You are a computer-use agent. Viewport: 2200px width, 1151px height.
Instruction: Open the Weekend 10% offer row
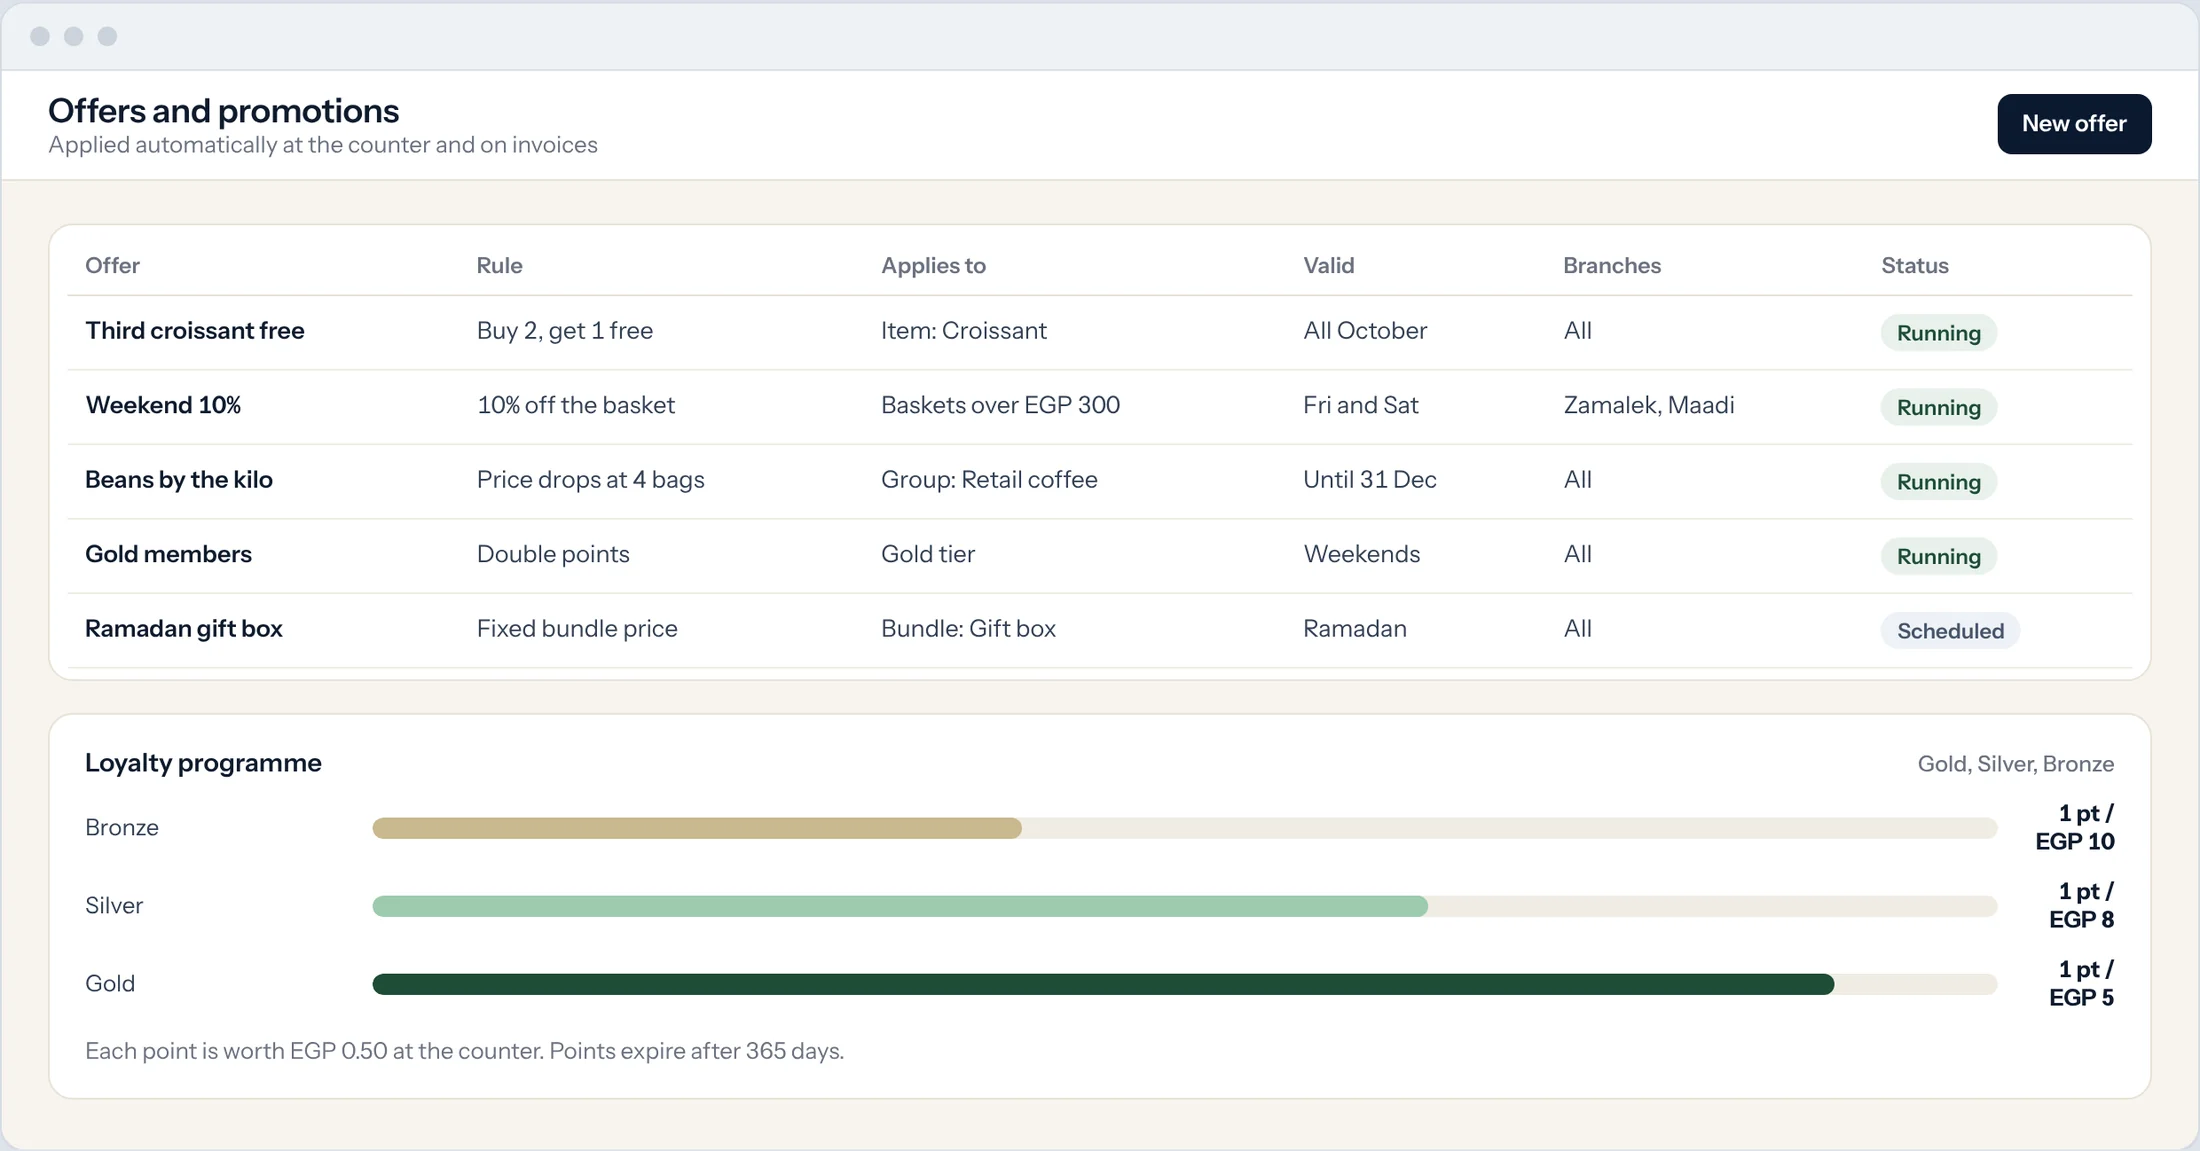1100,407
